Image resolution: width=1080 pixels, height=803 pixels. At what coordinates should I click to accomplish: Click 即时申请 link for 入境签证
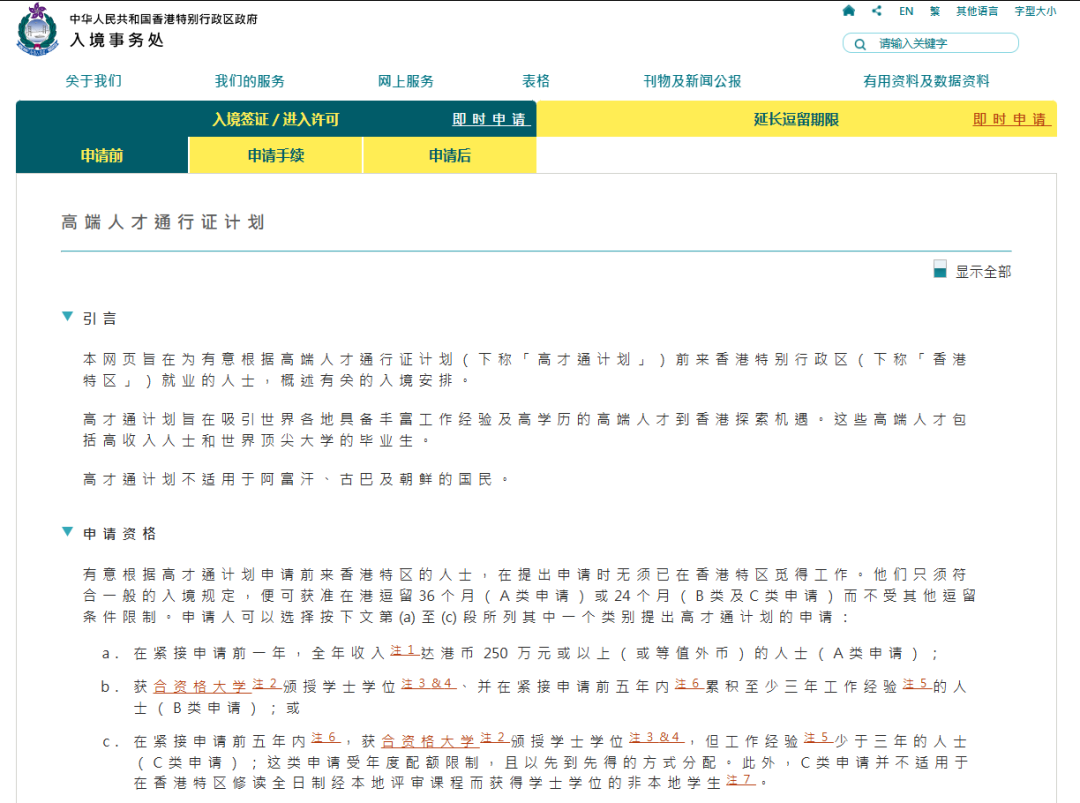click(489, 119)
